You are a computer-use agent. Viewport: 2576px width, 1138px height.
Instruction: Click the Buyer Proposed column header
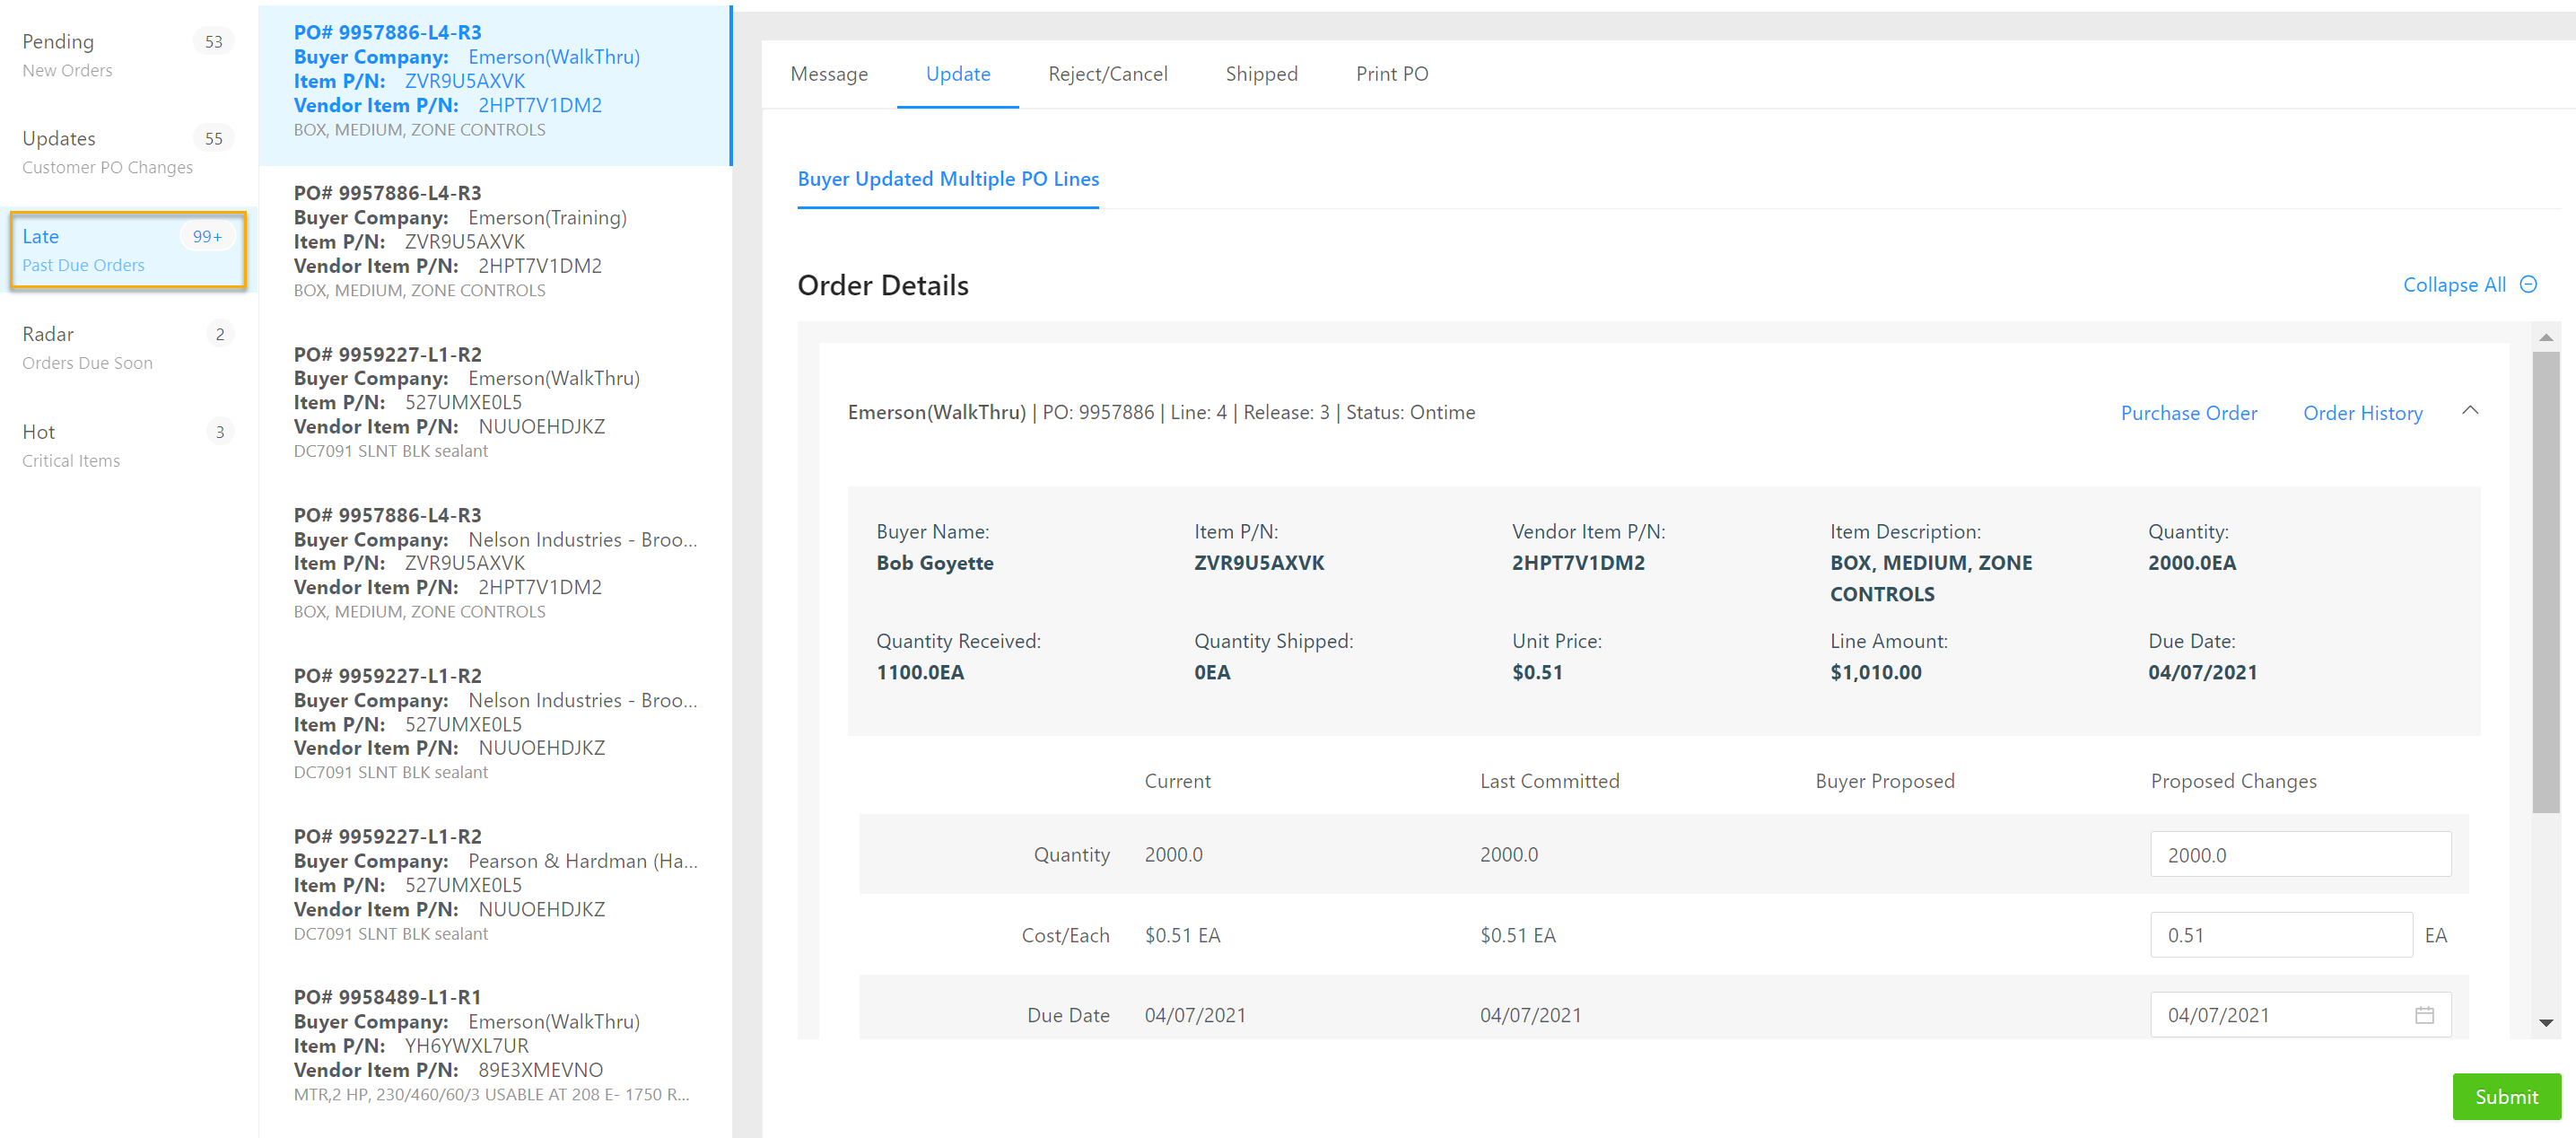(x=1885, y=781)
